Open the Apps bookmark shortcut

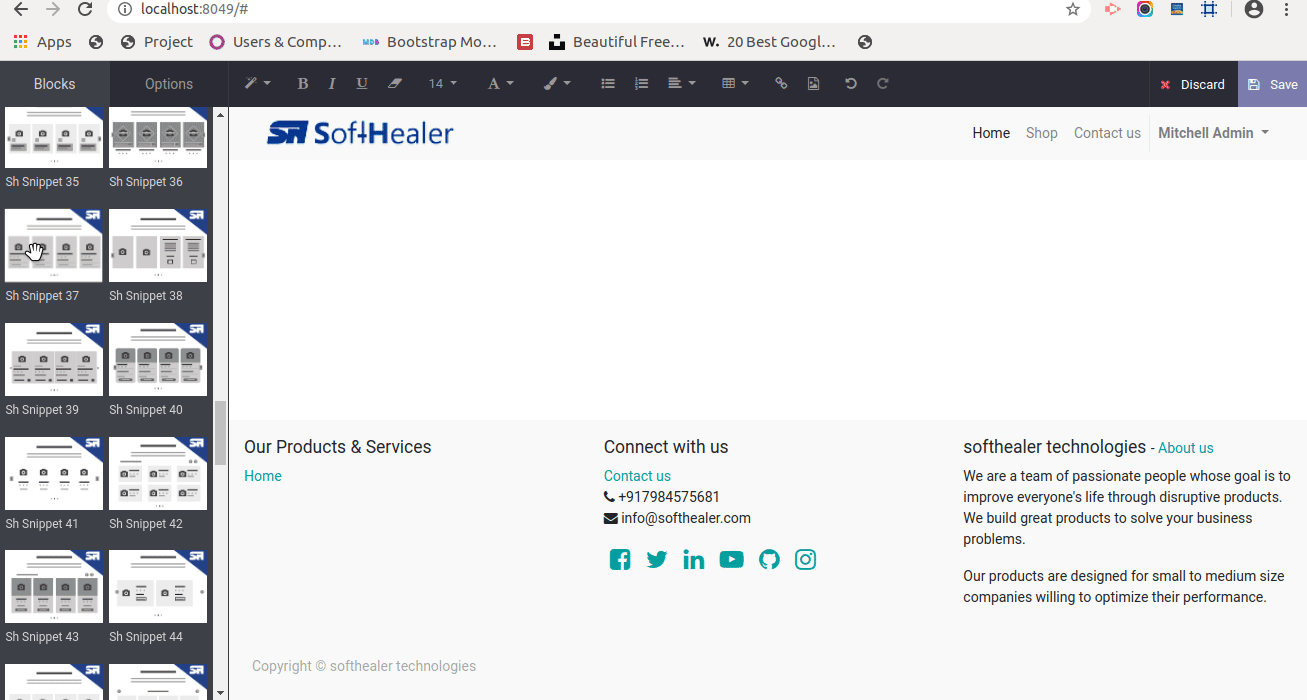coord(42,42)
